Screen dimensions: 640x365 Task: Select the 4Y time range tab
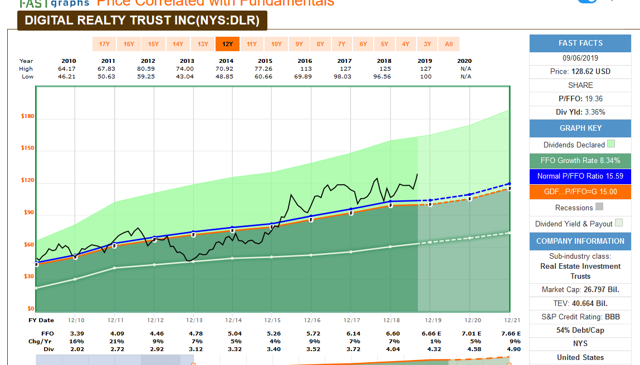click(405, 44)
